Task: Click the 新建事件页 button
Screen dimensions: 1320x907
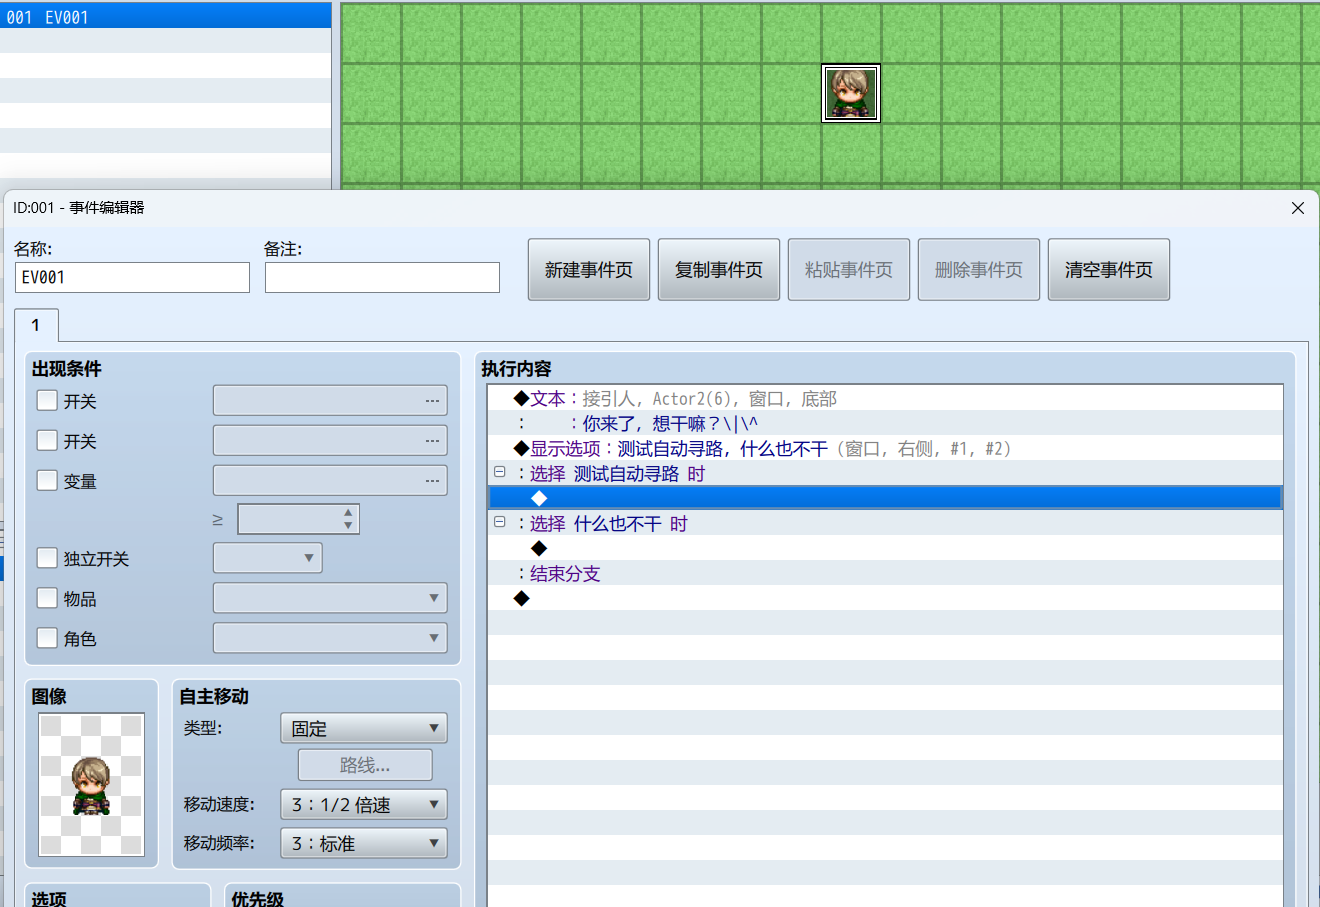Action: pos(589,270)
